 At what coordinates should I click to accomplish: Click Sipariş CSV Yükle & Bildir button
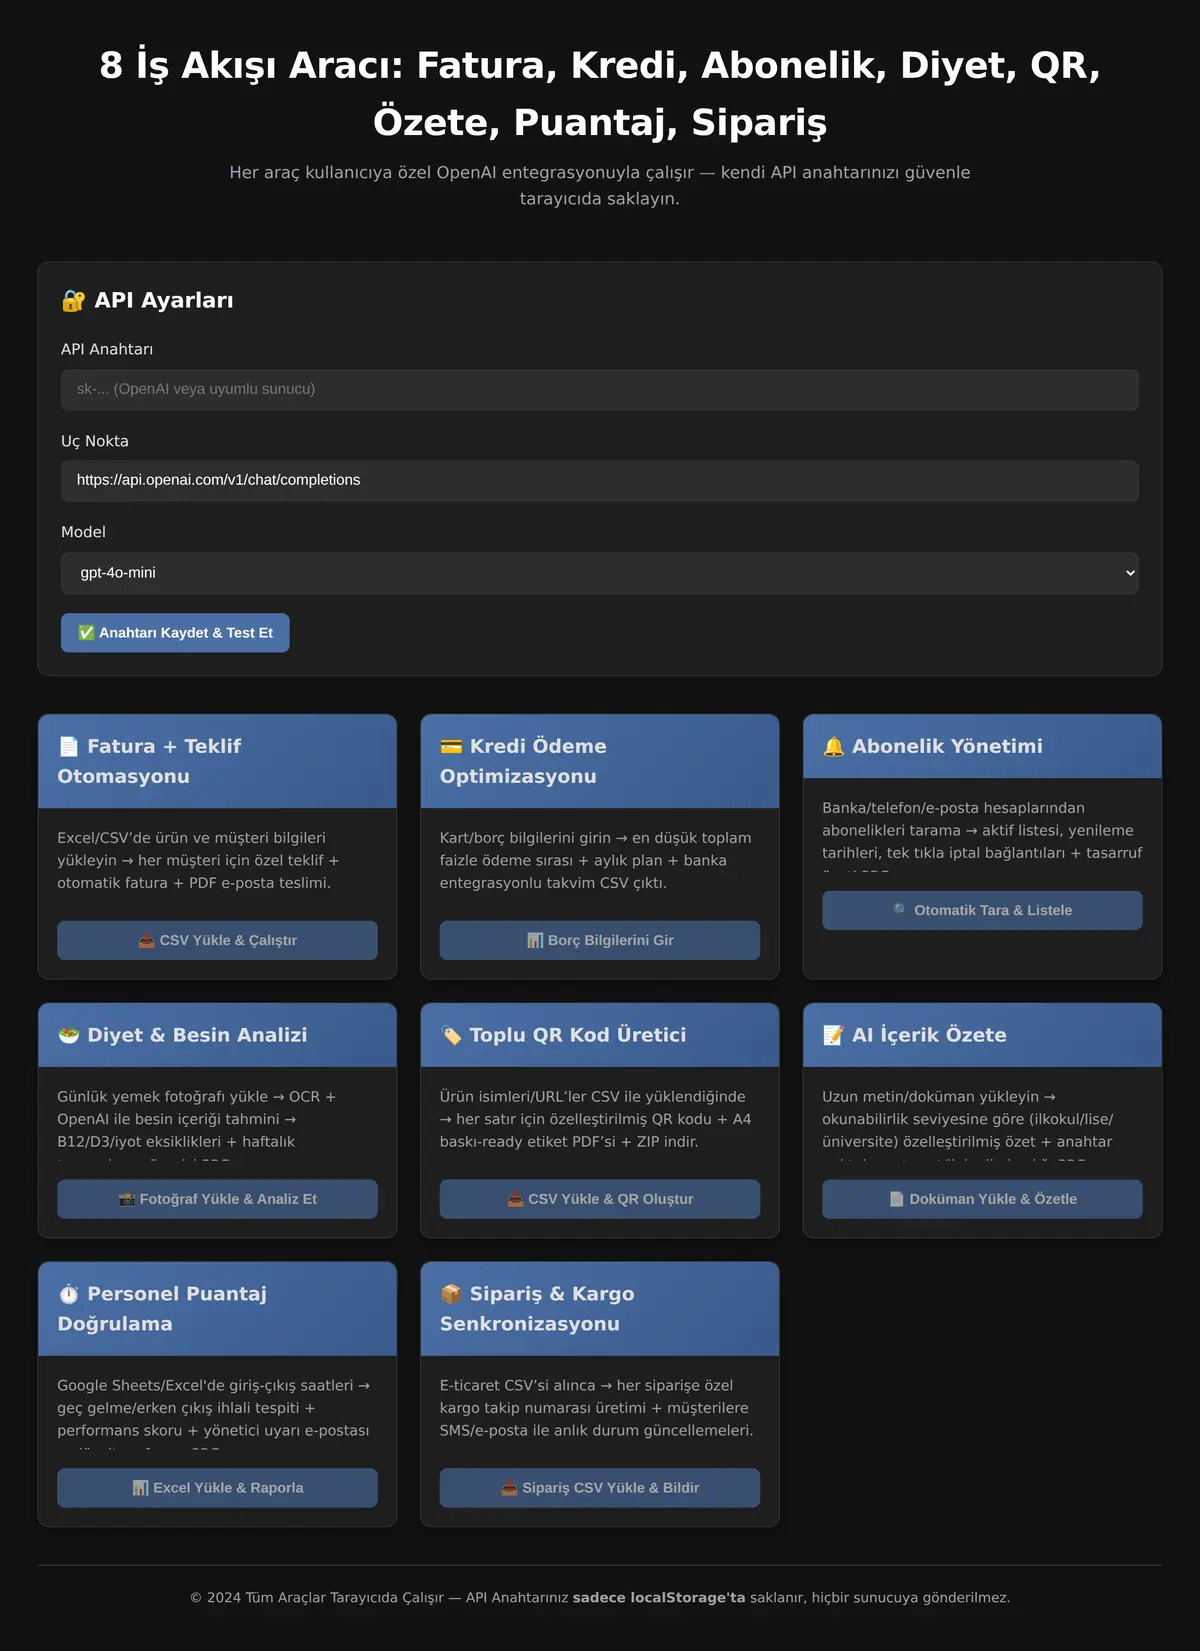[x=600, y=1488]
